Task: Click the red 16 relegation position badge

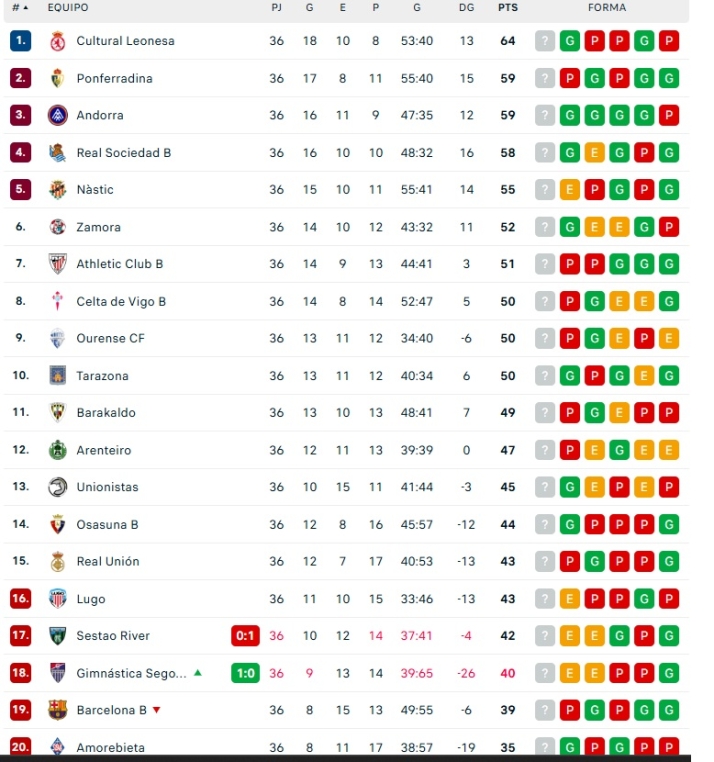Action: [x=20, y=599]
